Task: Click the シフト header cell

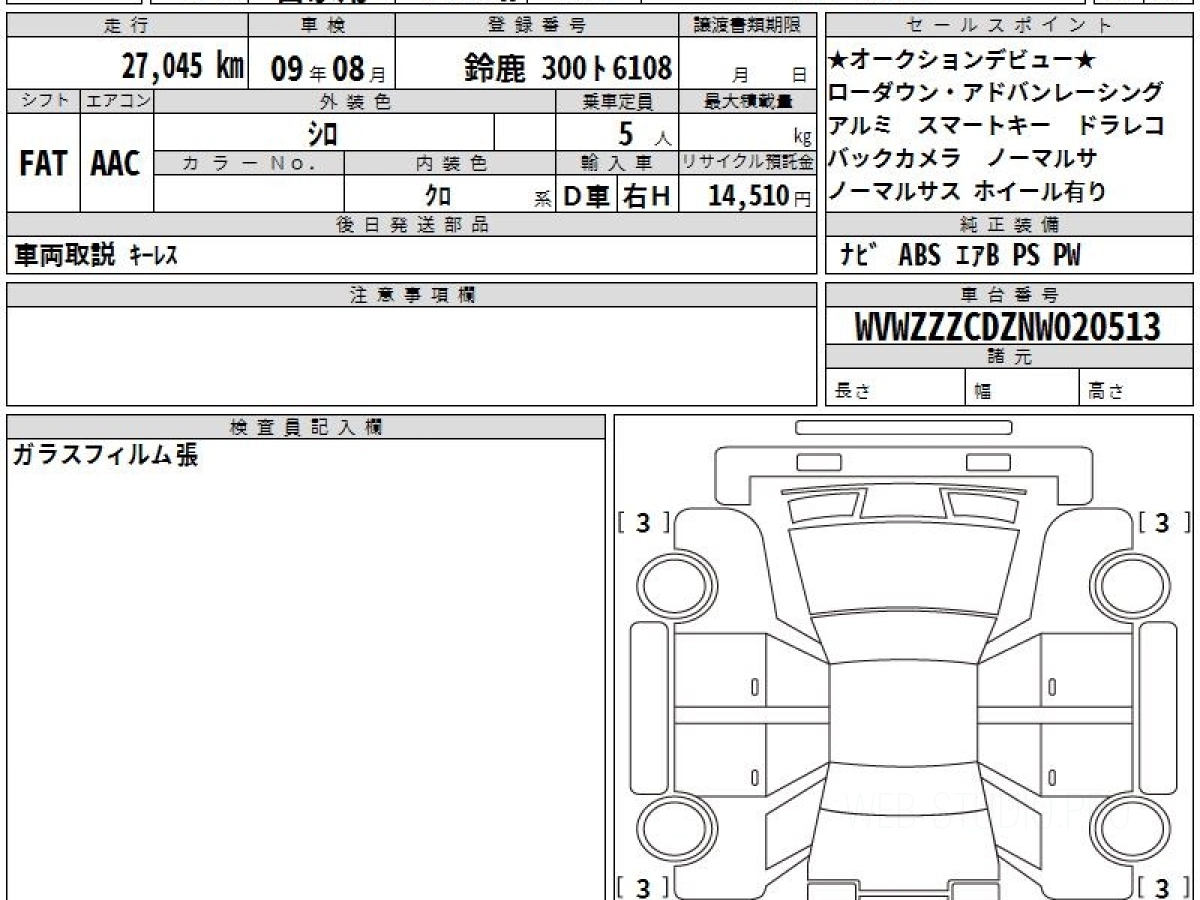Action: coord(43,101)
